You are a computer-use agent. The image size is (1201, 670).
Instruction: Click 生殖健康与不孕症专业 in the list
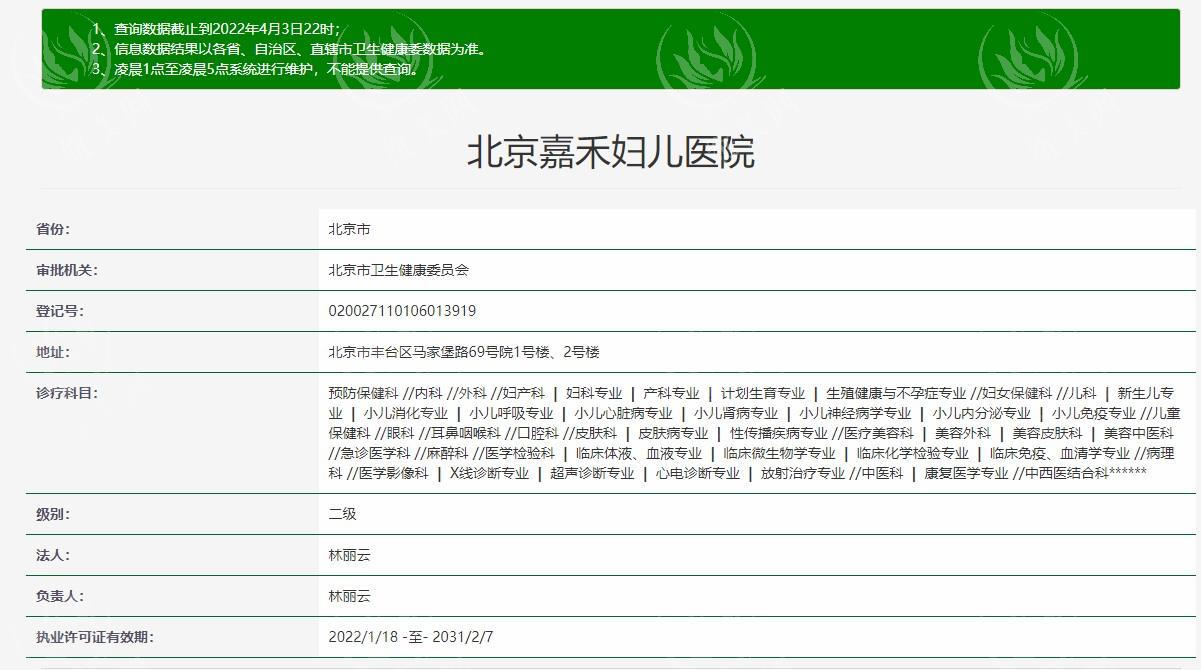(896, 393)
